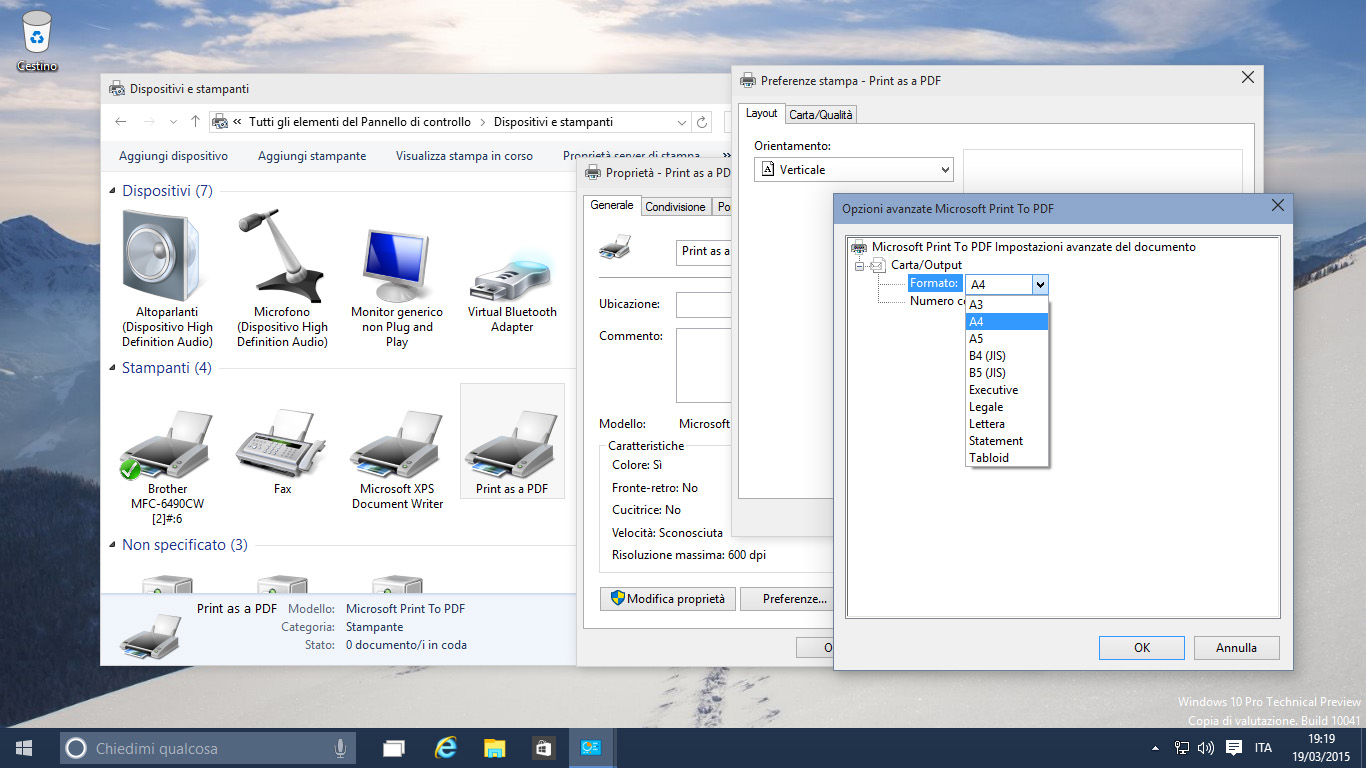Go up one level in the address bar
This screenshot has height=768, width=1366.
tap(195, 122)
